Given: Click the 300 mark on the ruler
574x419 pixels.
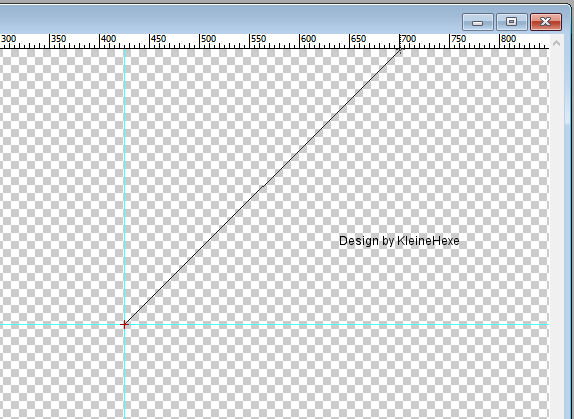Looking at the screenshot, I should pyautogui.click(x=8, y=39).
